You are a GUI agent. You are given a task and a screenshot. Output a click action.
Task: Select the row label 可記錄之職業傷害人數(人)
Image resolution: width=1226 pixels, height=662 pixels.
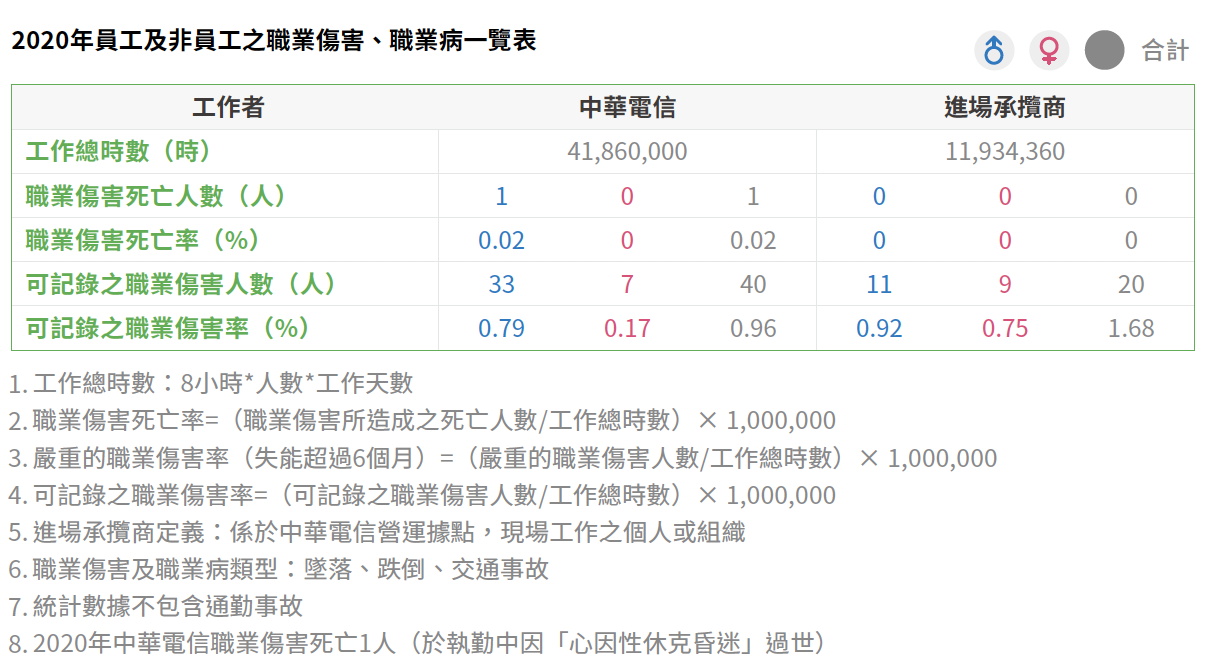(x=181, y=283)
